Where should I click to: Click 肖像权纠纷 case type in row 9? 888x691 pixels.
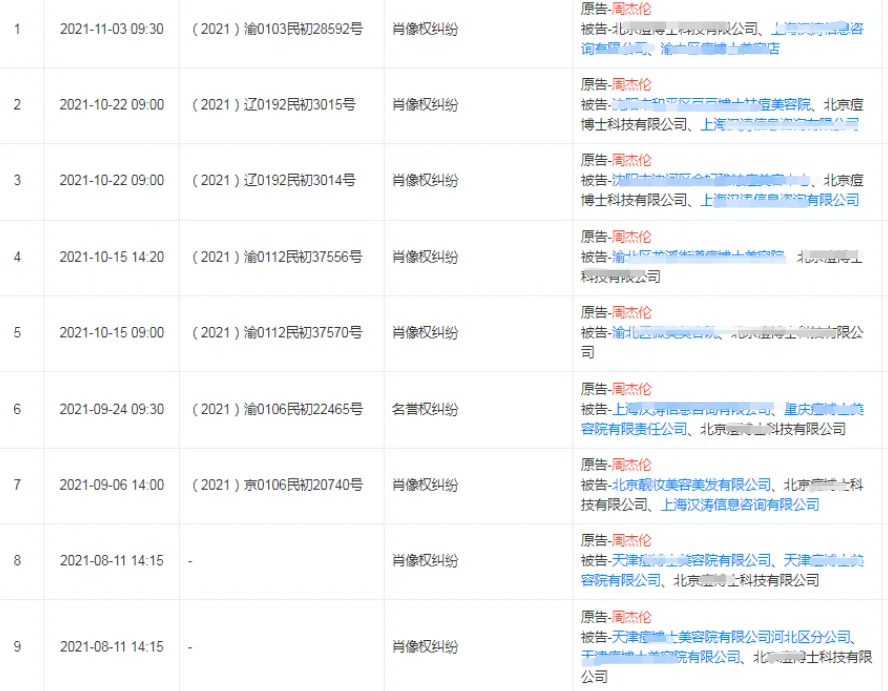pos(425,646)
